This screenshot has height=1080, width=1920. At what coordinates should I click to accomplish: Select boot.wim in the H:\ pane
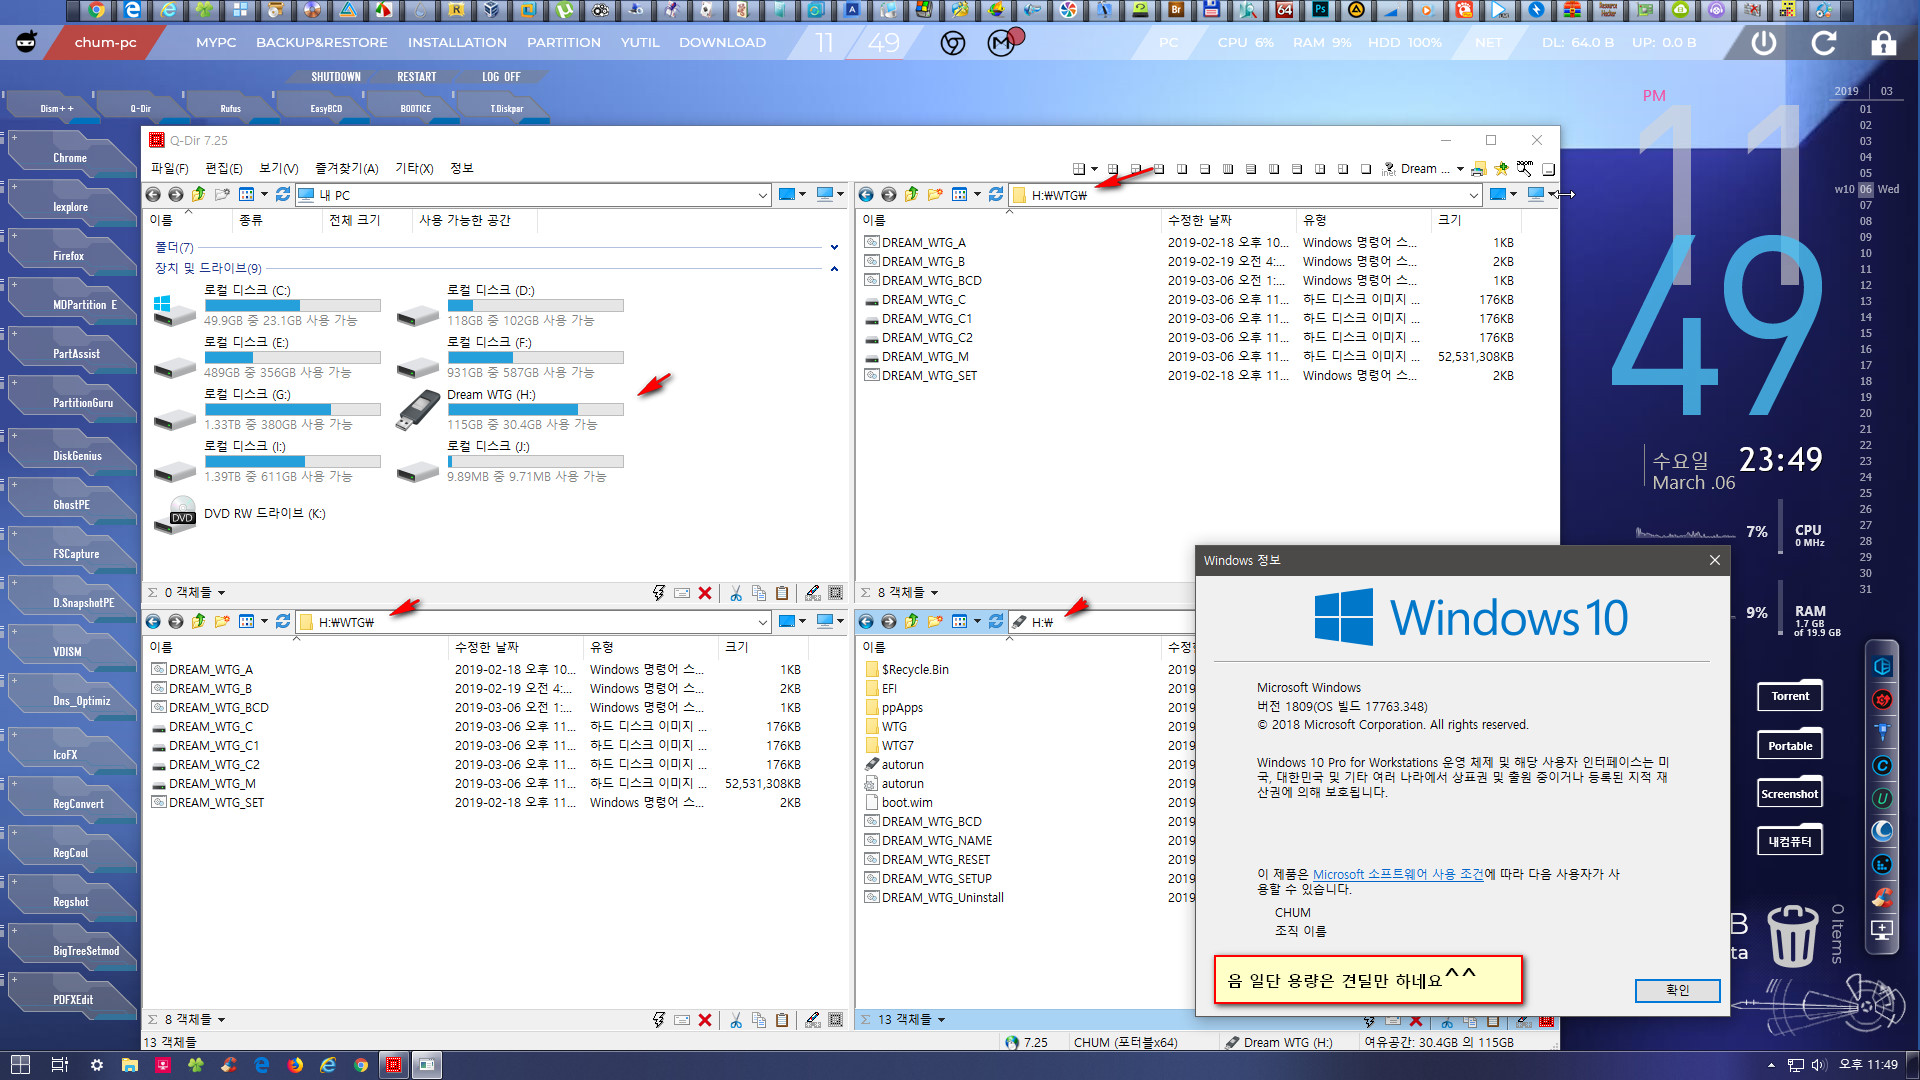[907, 802]
